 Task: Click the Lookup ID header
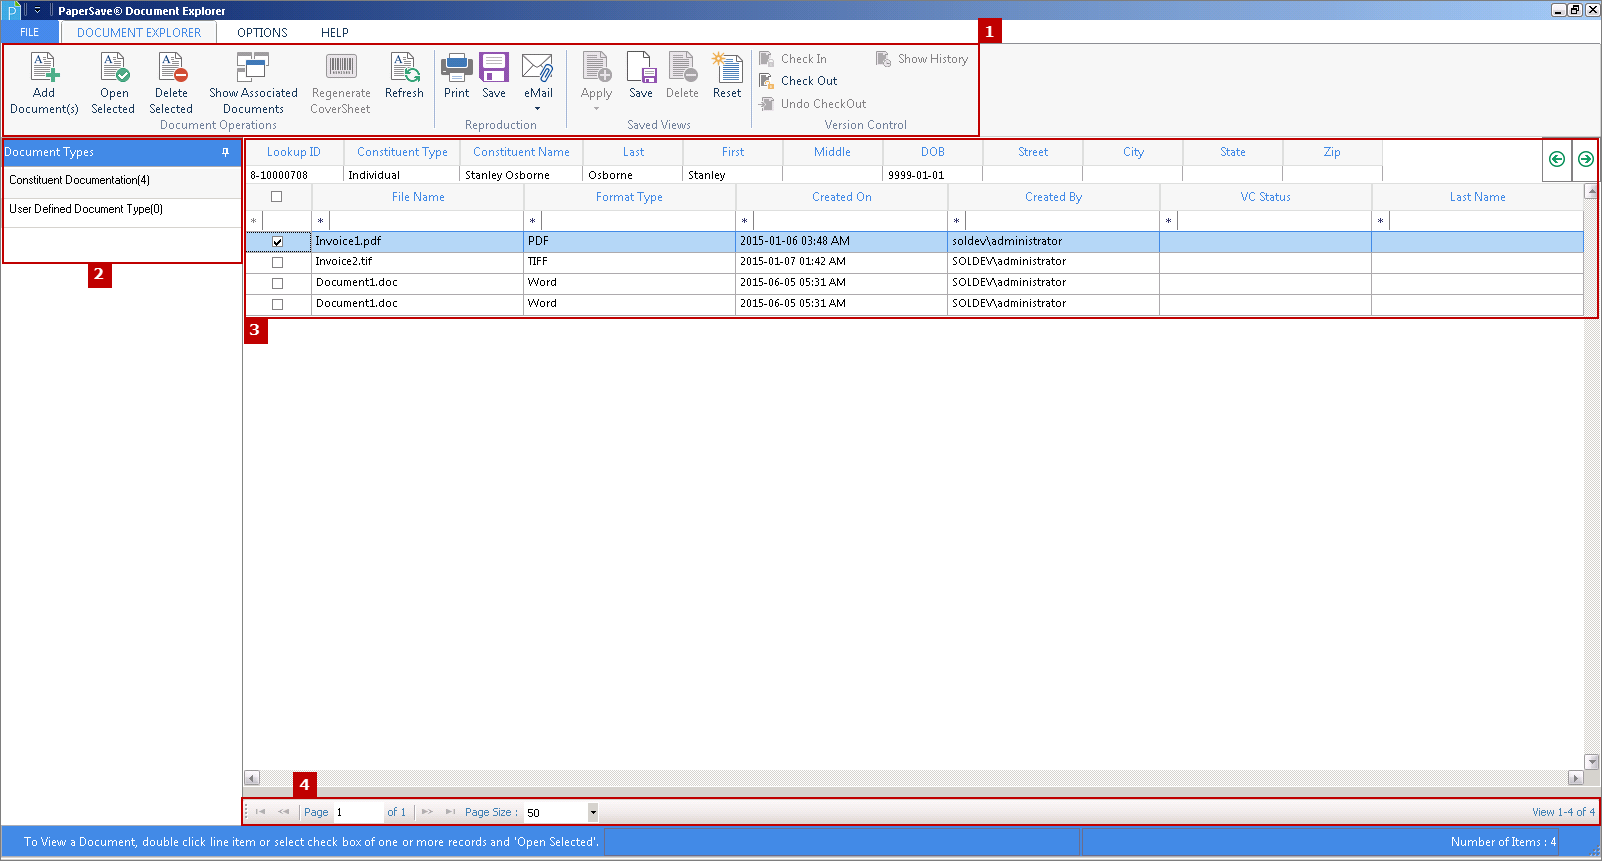coord(294,152)
